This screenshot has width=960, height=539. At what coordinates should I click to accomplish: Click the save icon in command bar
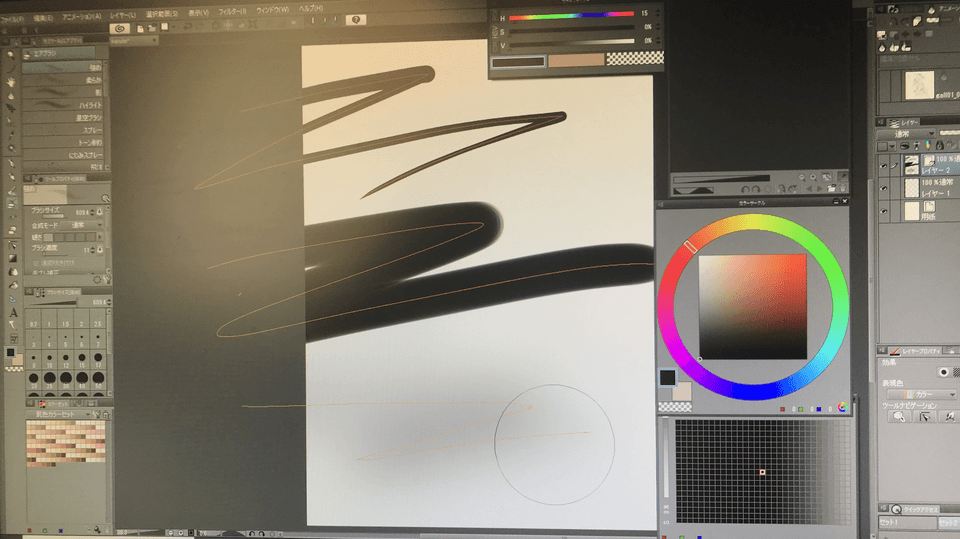coord(164,27)
